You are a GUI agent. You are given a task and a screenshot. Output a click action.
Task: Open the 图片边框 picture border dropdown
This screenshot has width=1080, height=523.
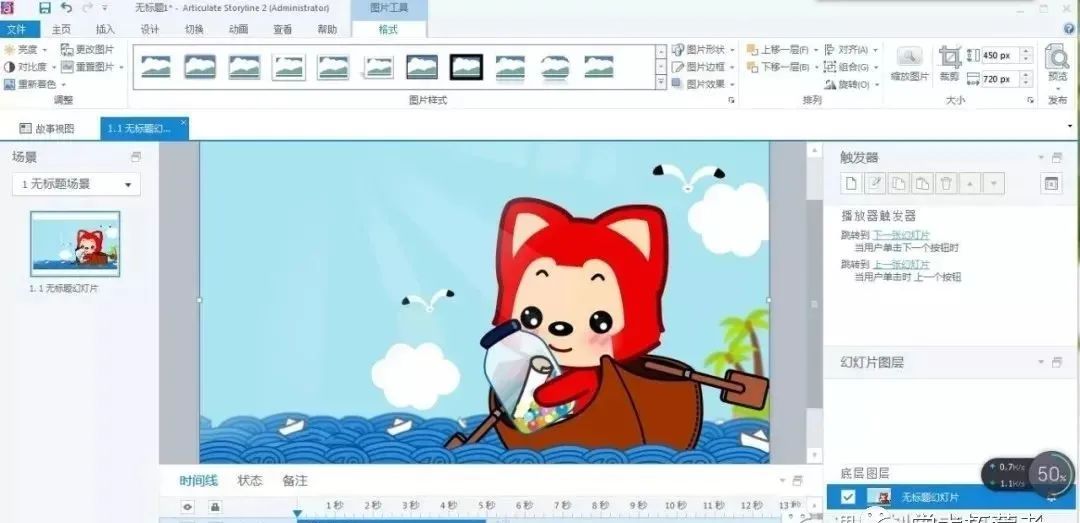[703, 67]
